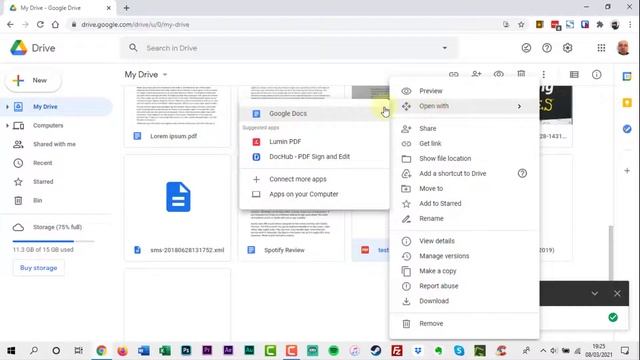
Task: Open Computers in the sidebar
Action: tap(48, 126)
